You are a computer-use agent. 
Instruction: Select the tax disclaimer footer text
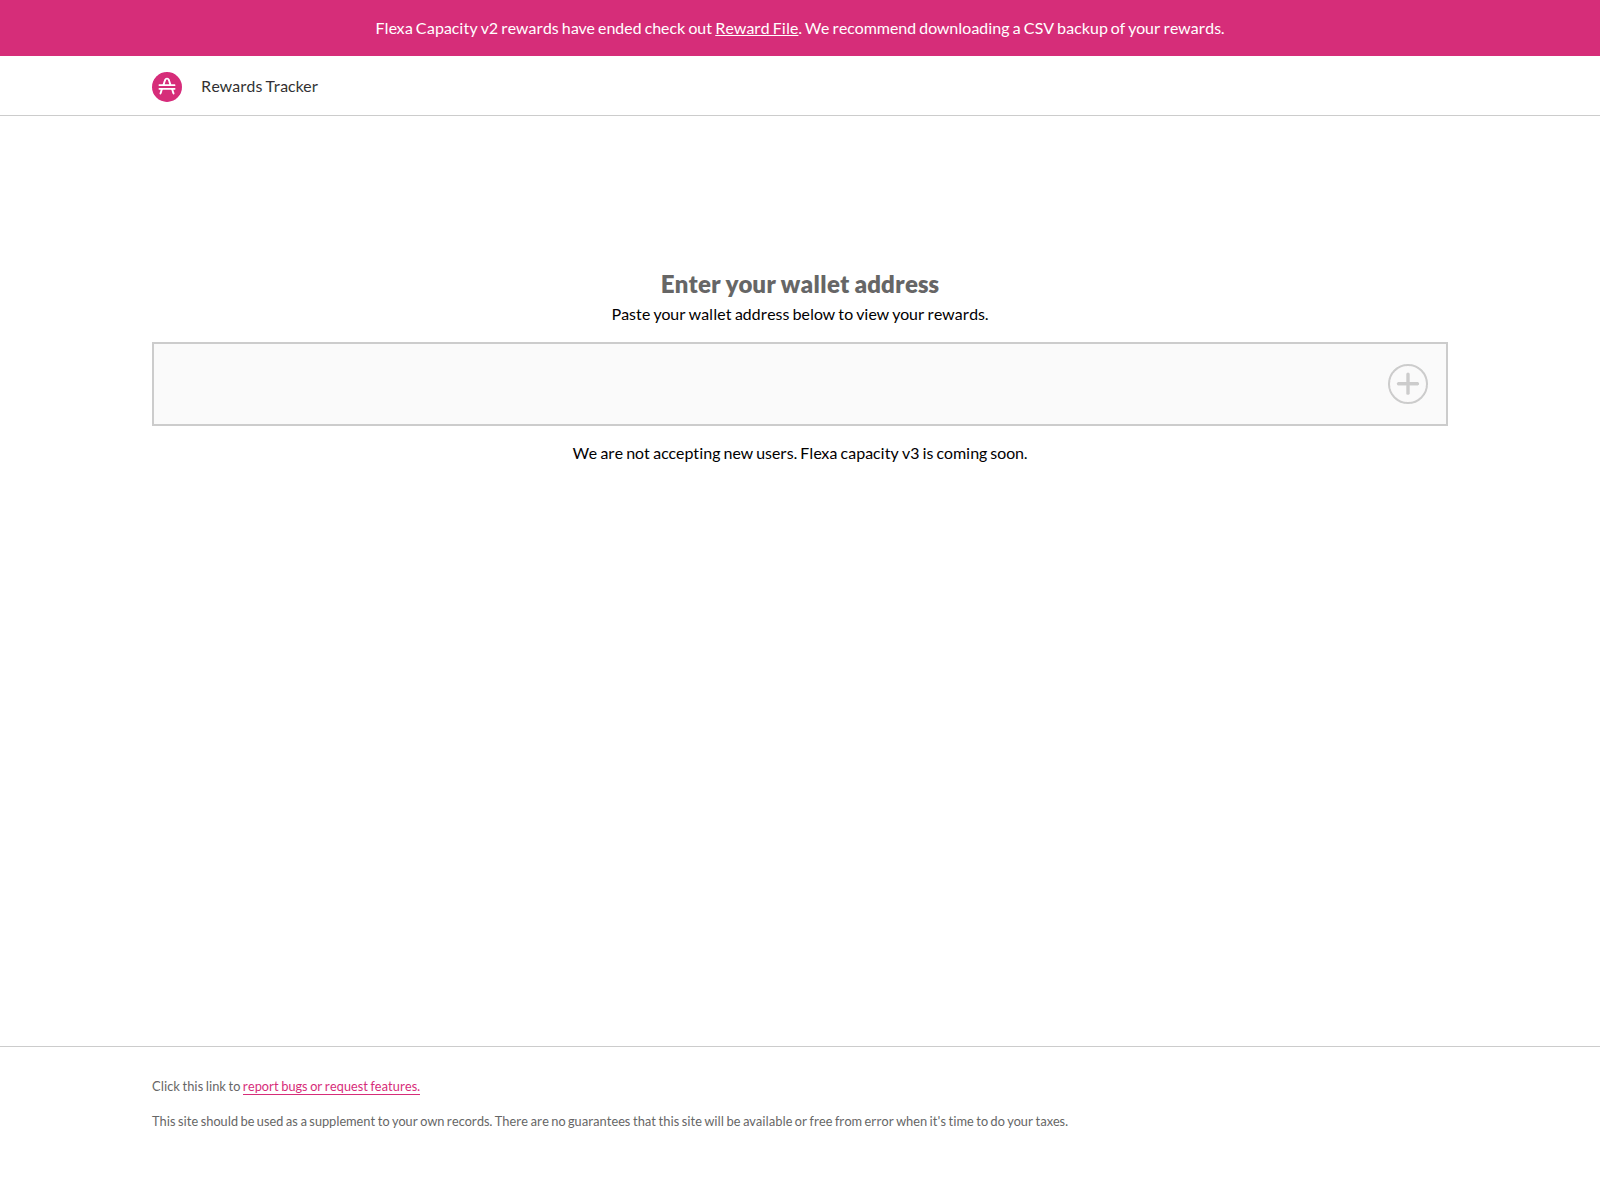pyautogui.click(x=610, y=1122)
